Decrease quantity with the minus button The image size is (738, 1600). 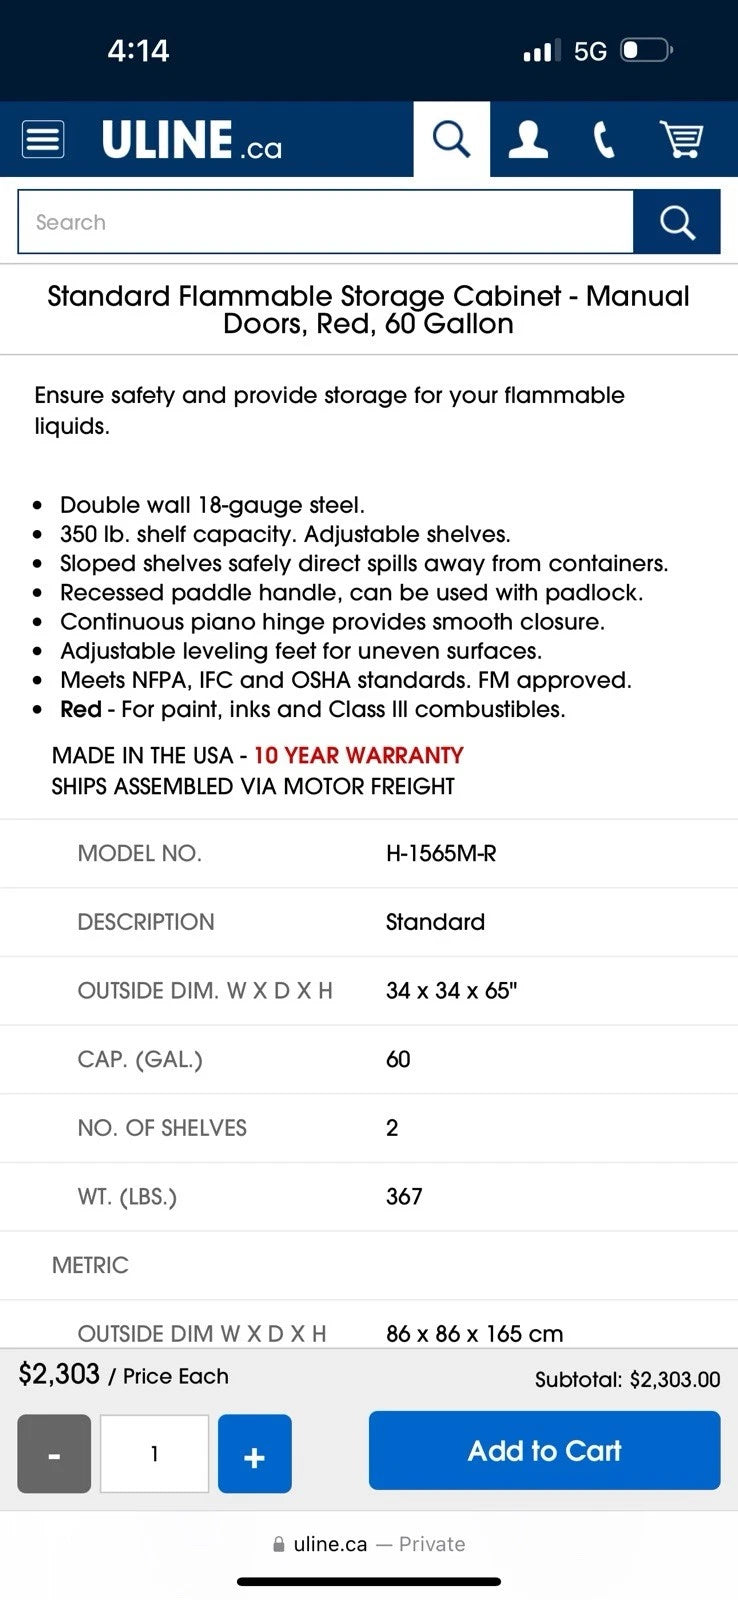point(54,1454)
